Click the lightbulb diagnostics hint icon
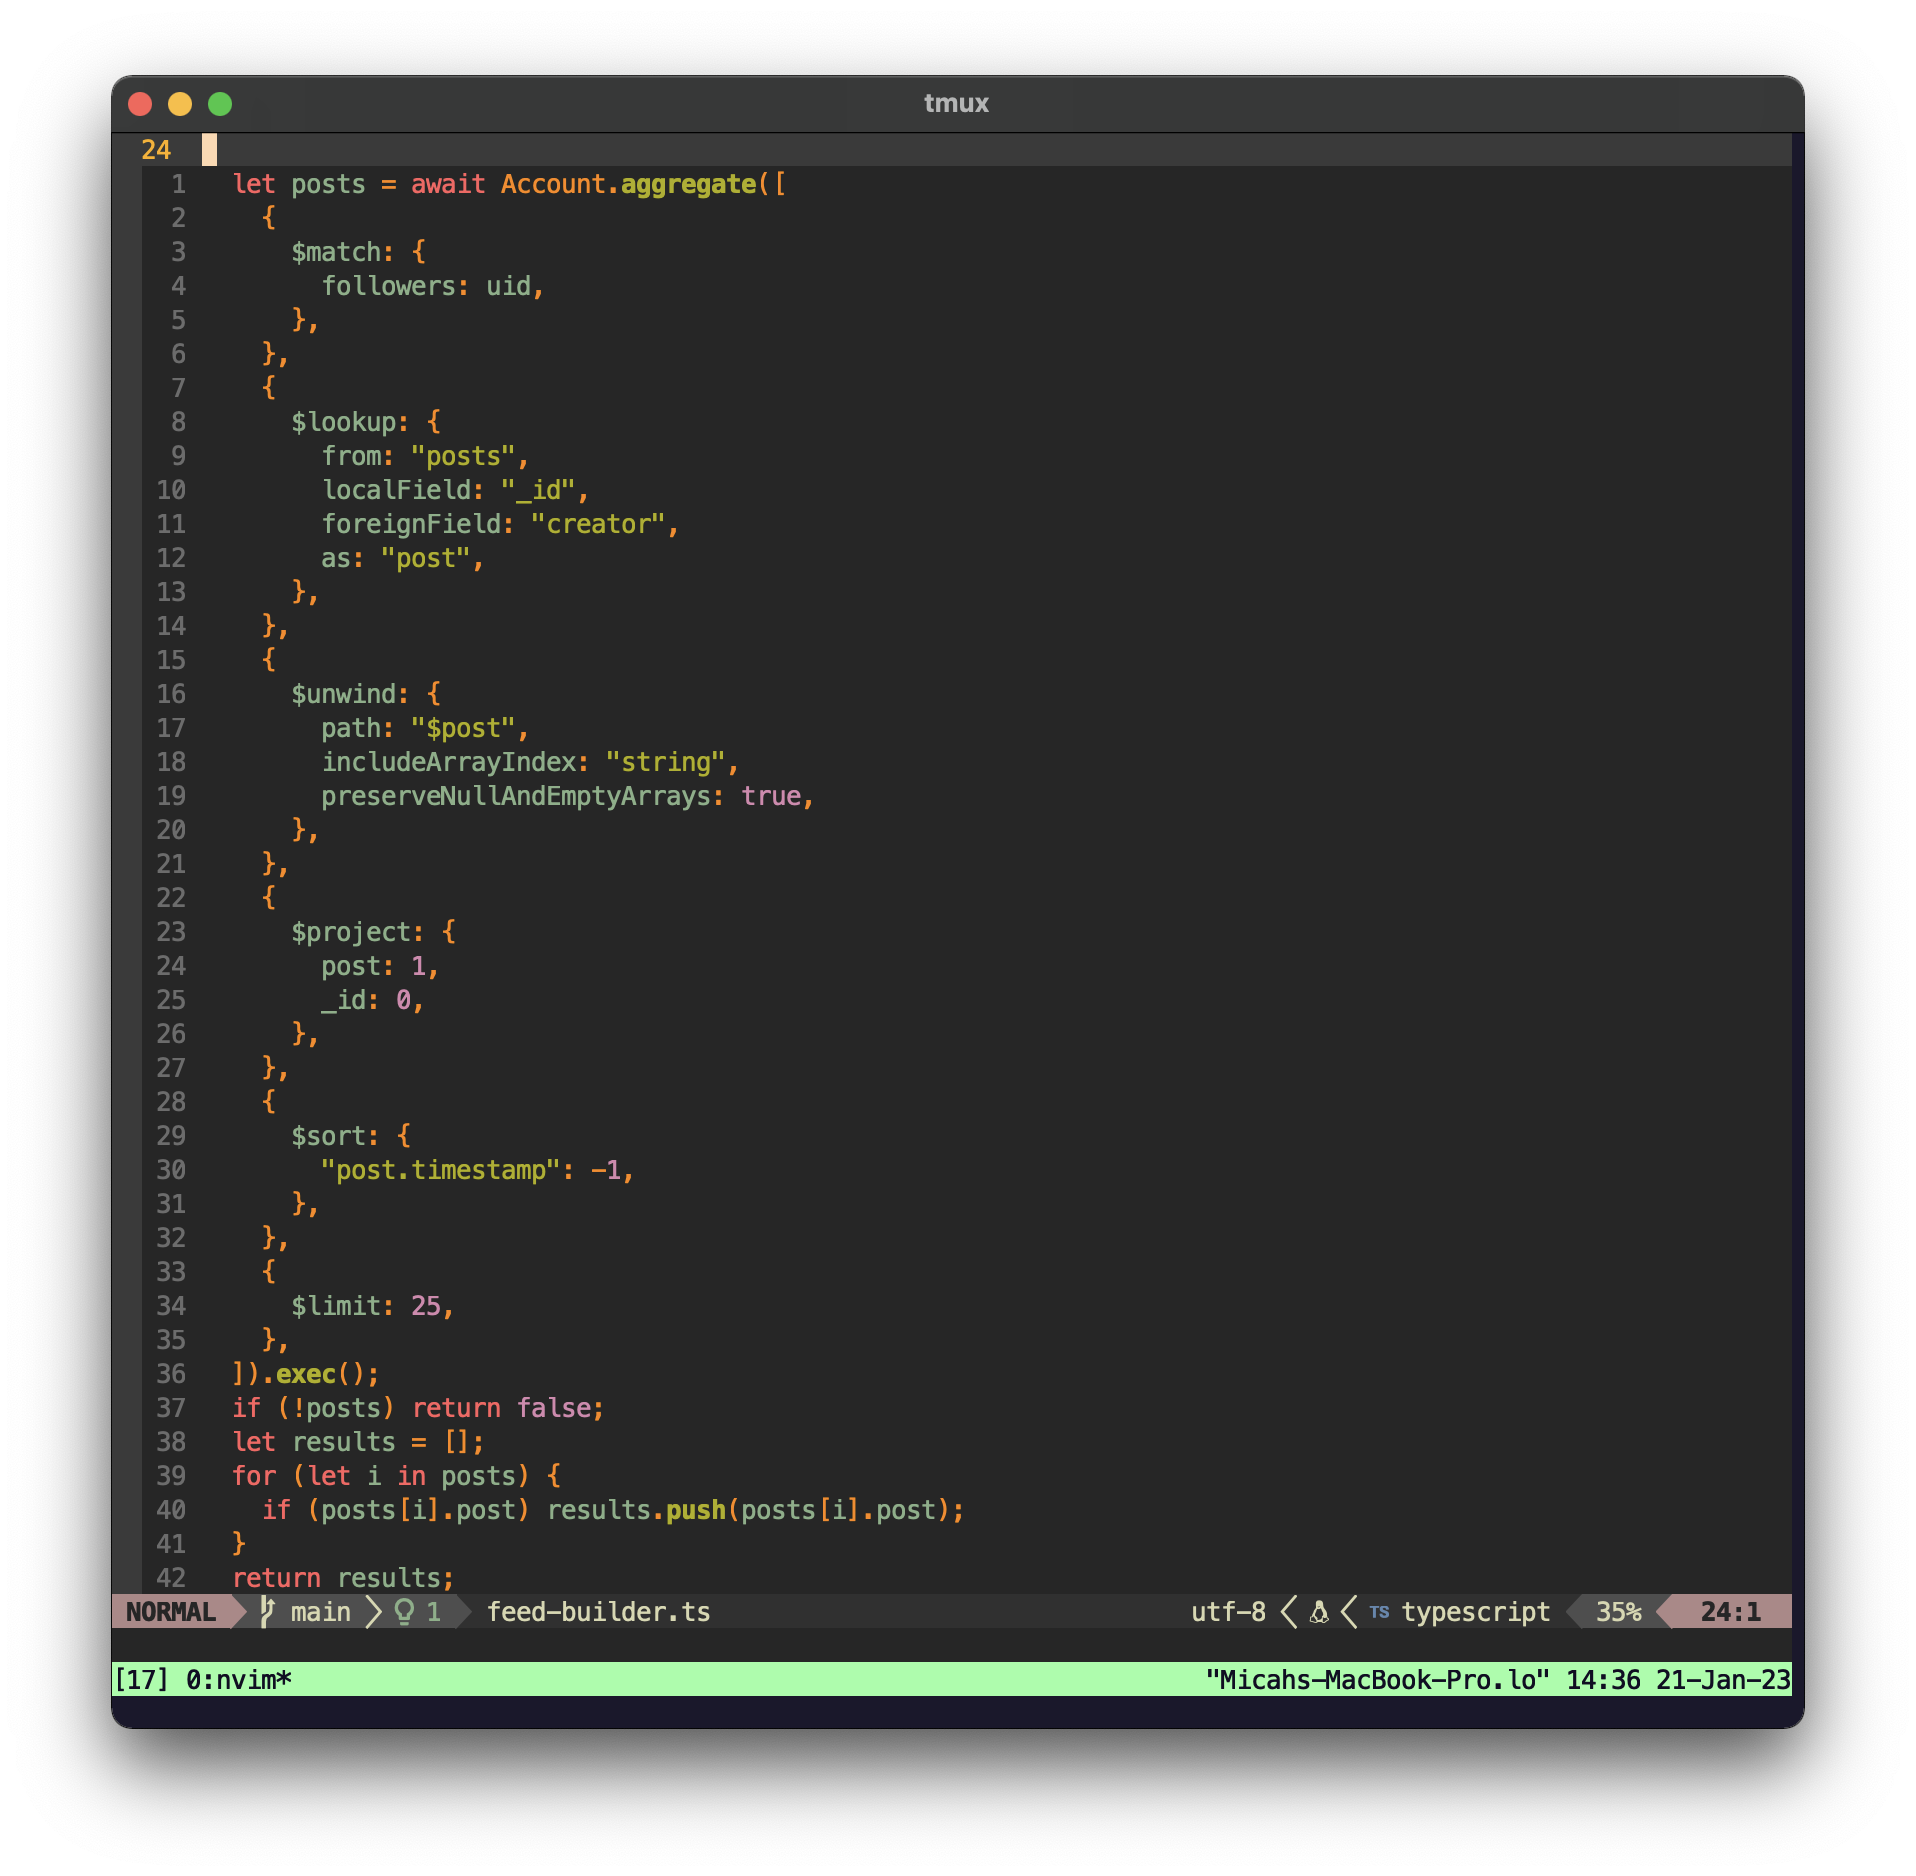1916x1876 pixels. click(x=404, y=1611)
